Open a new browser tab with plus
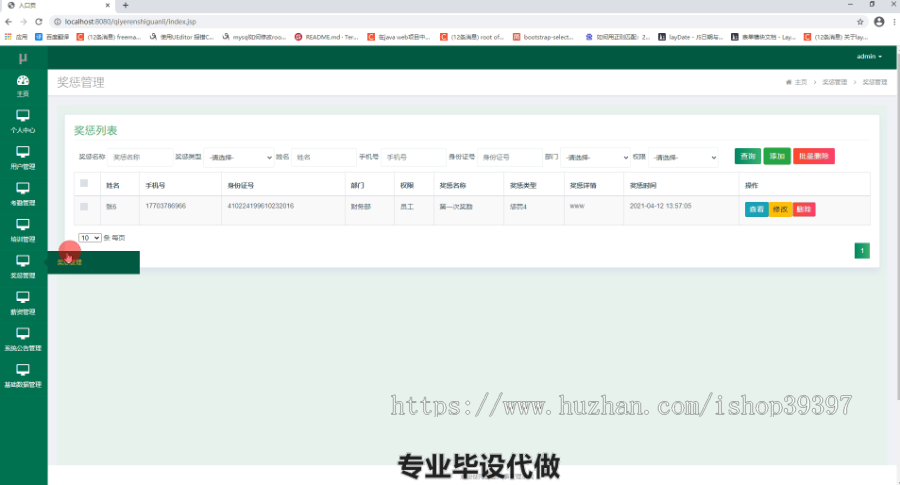 coord(125,5)
